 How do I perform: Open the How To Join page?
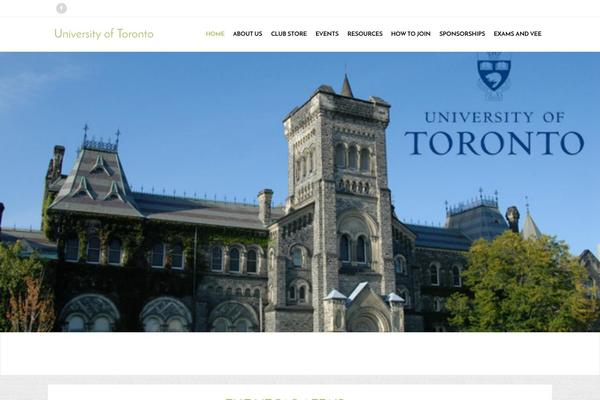[411, 34]
